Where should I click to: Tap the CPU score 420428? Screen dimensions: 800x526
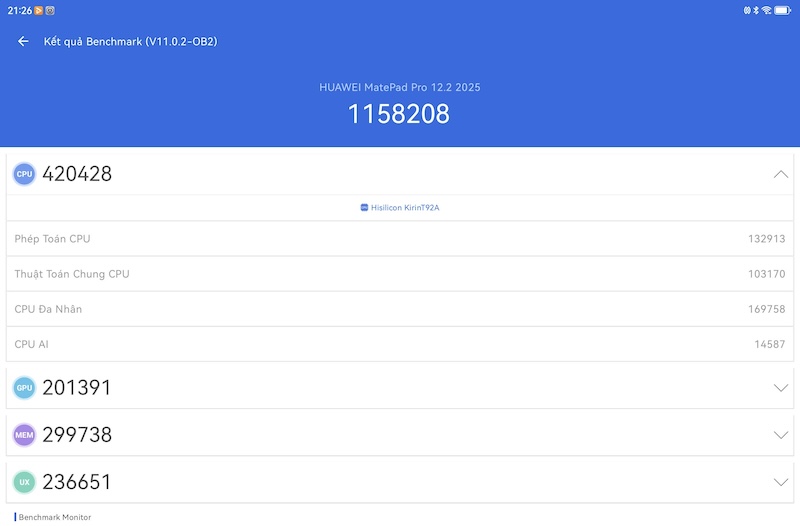pyautogui.click(x=77, y=174)
